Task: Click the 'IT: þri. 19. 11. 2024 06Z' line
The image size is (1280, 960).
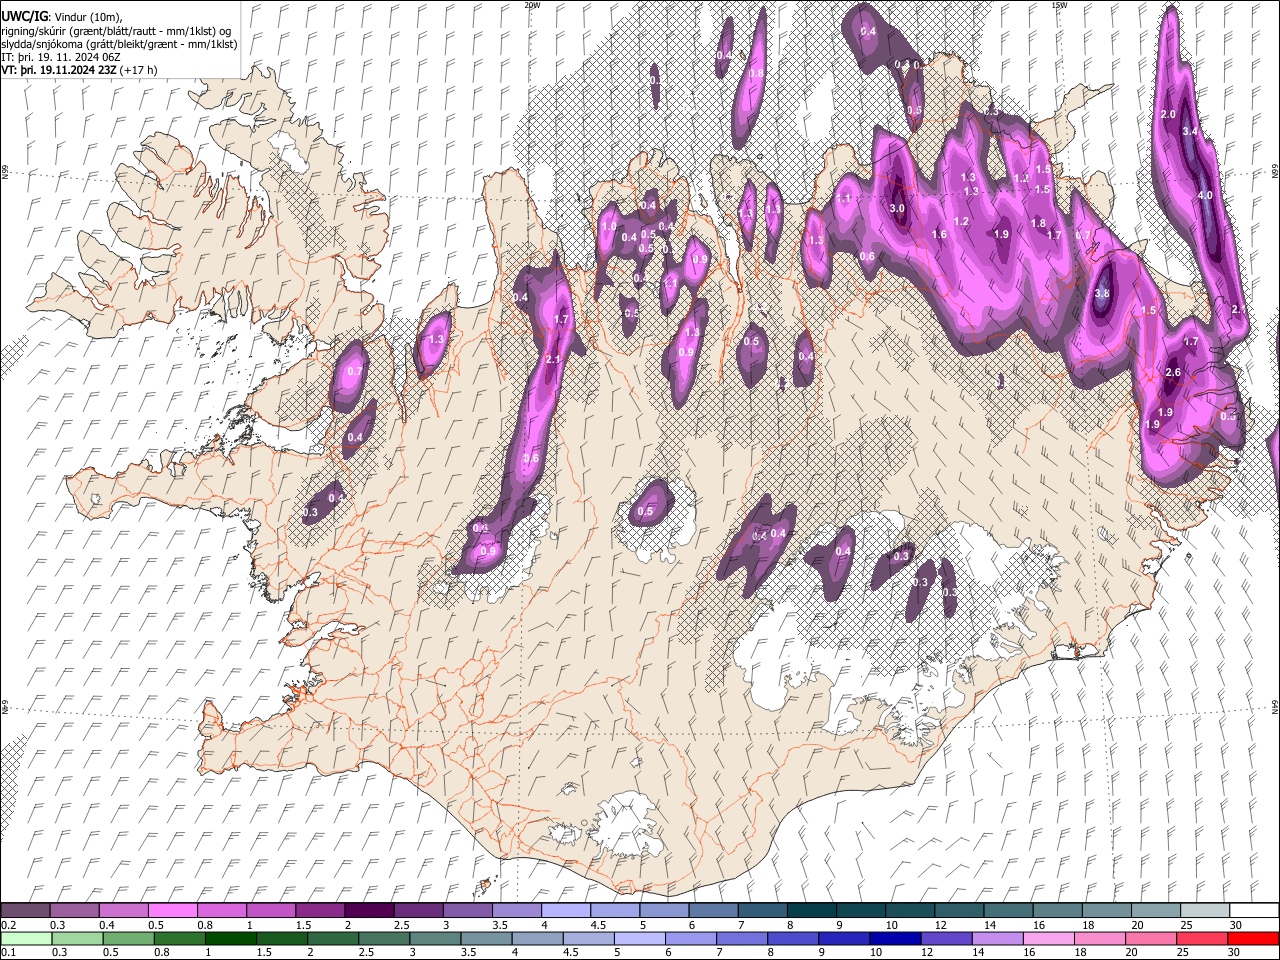Action: (x=59, y=57)
